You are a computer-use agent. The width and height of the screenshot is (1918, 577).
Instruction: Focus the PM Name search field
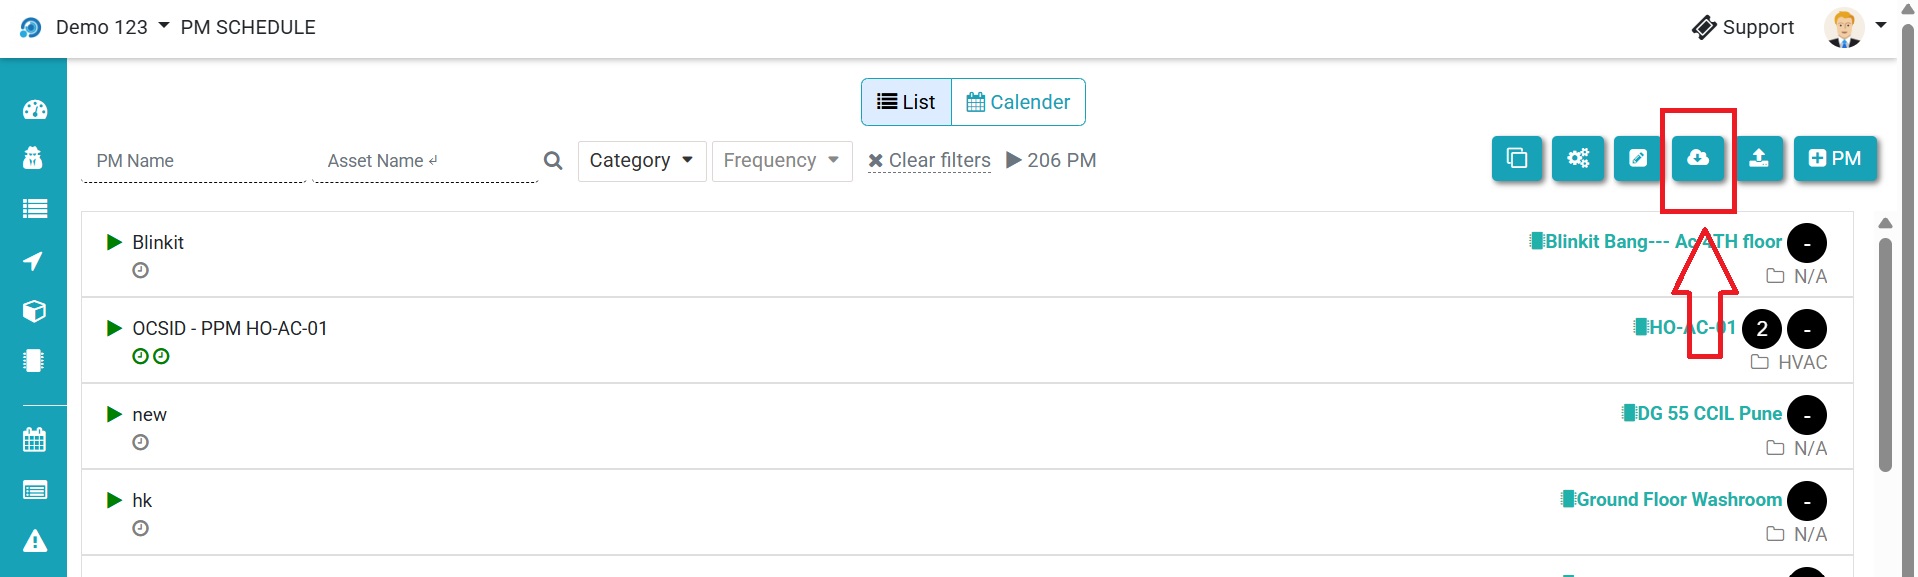(193, 161)
